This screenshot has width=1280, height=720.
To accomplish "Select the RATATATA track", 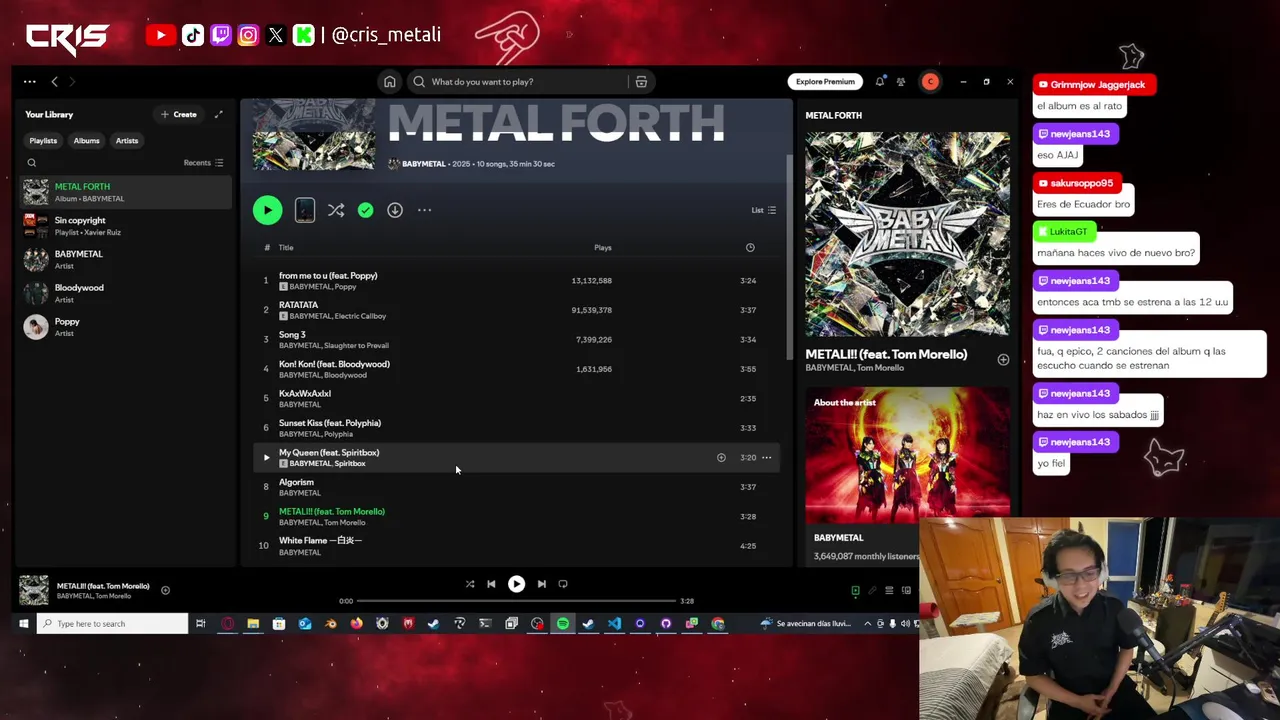I will click(x=516, y=310).
